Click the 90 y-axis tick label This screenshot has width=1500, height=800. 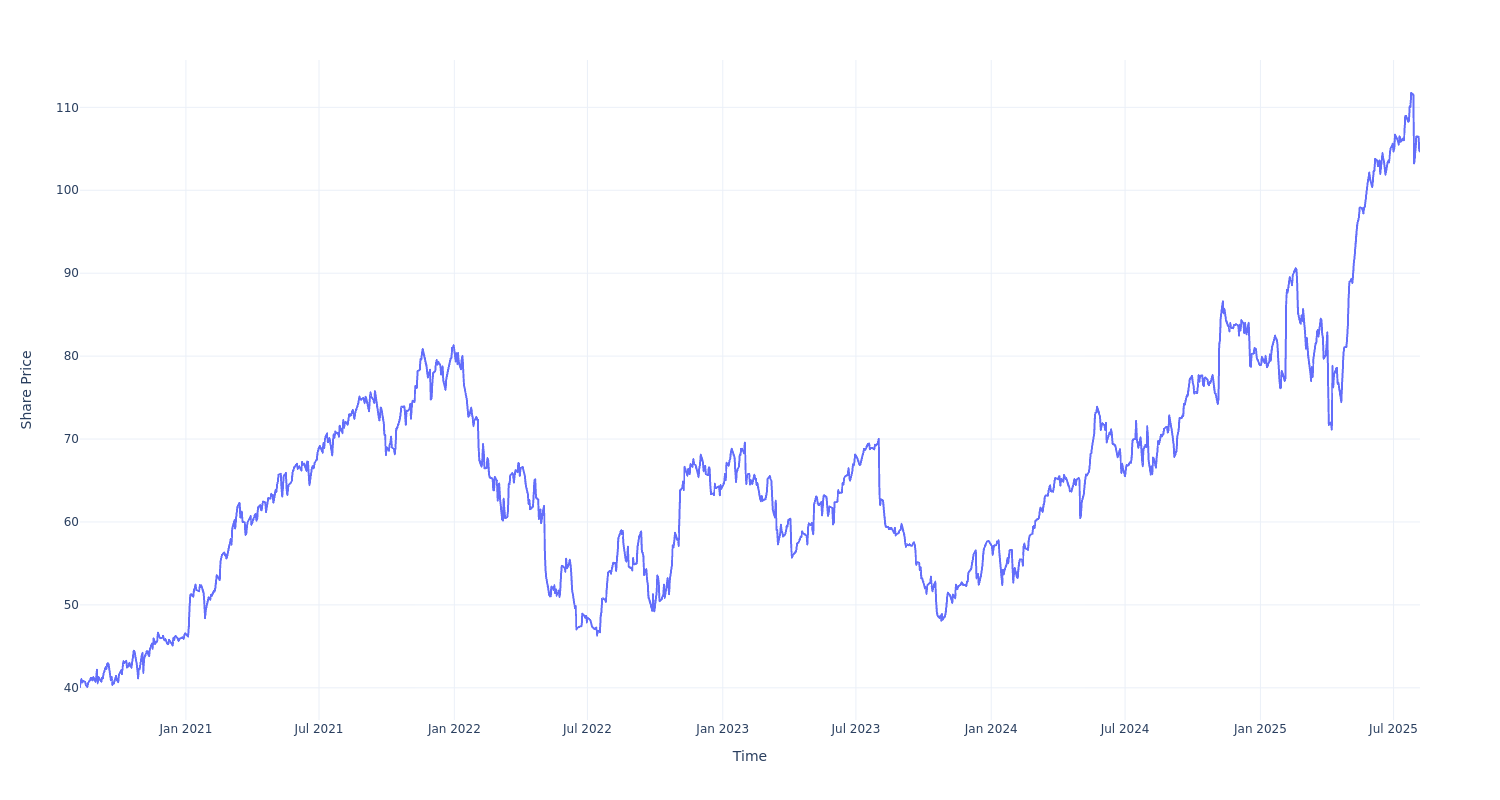70,273
